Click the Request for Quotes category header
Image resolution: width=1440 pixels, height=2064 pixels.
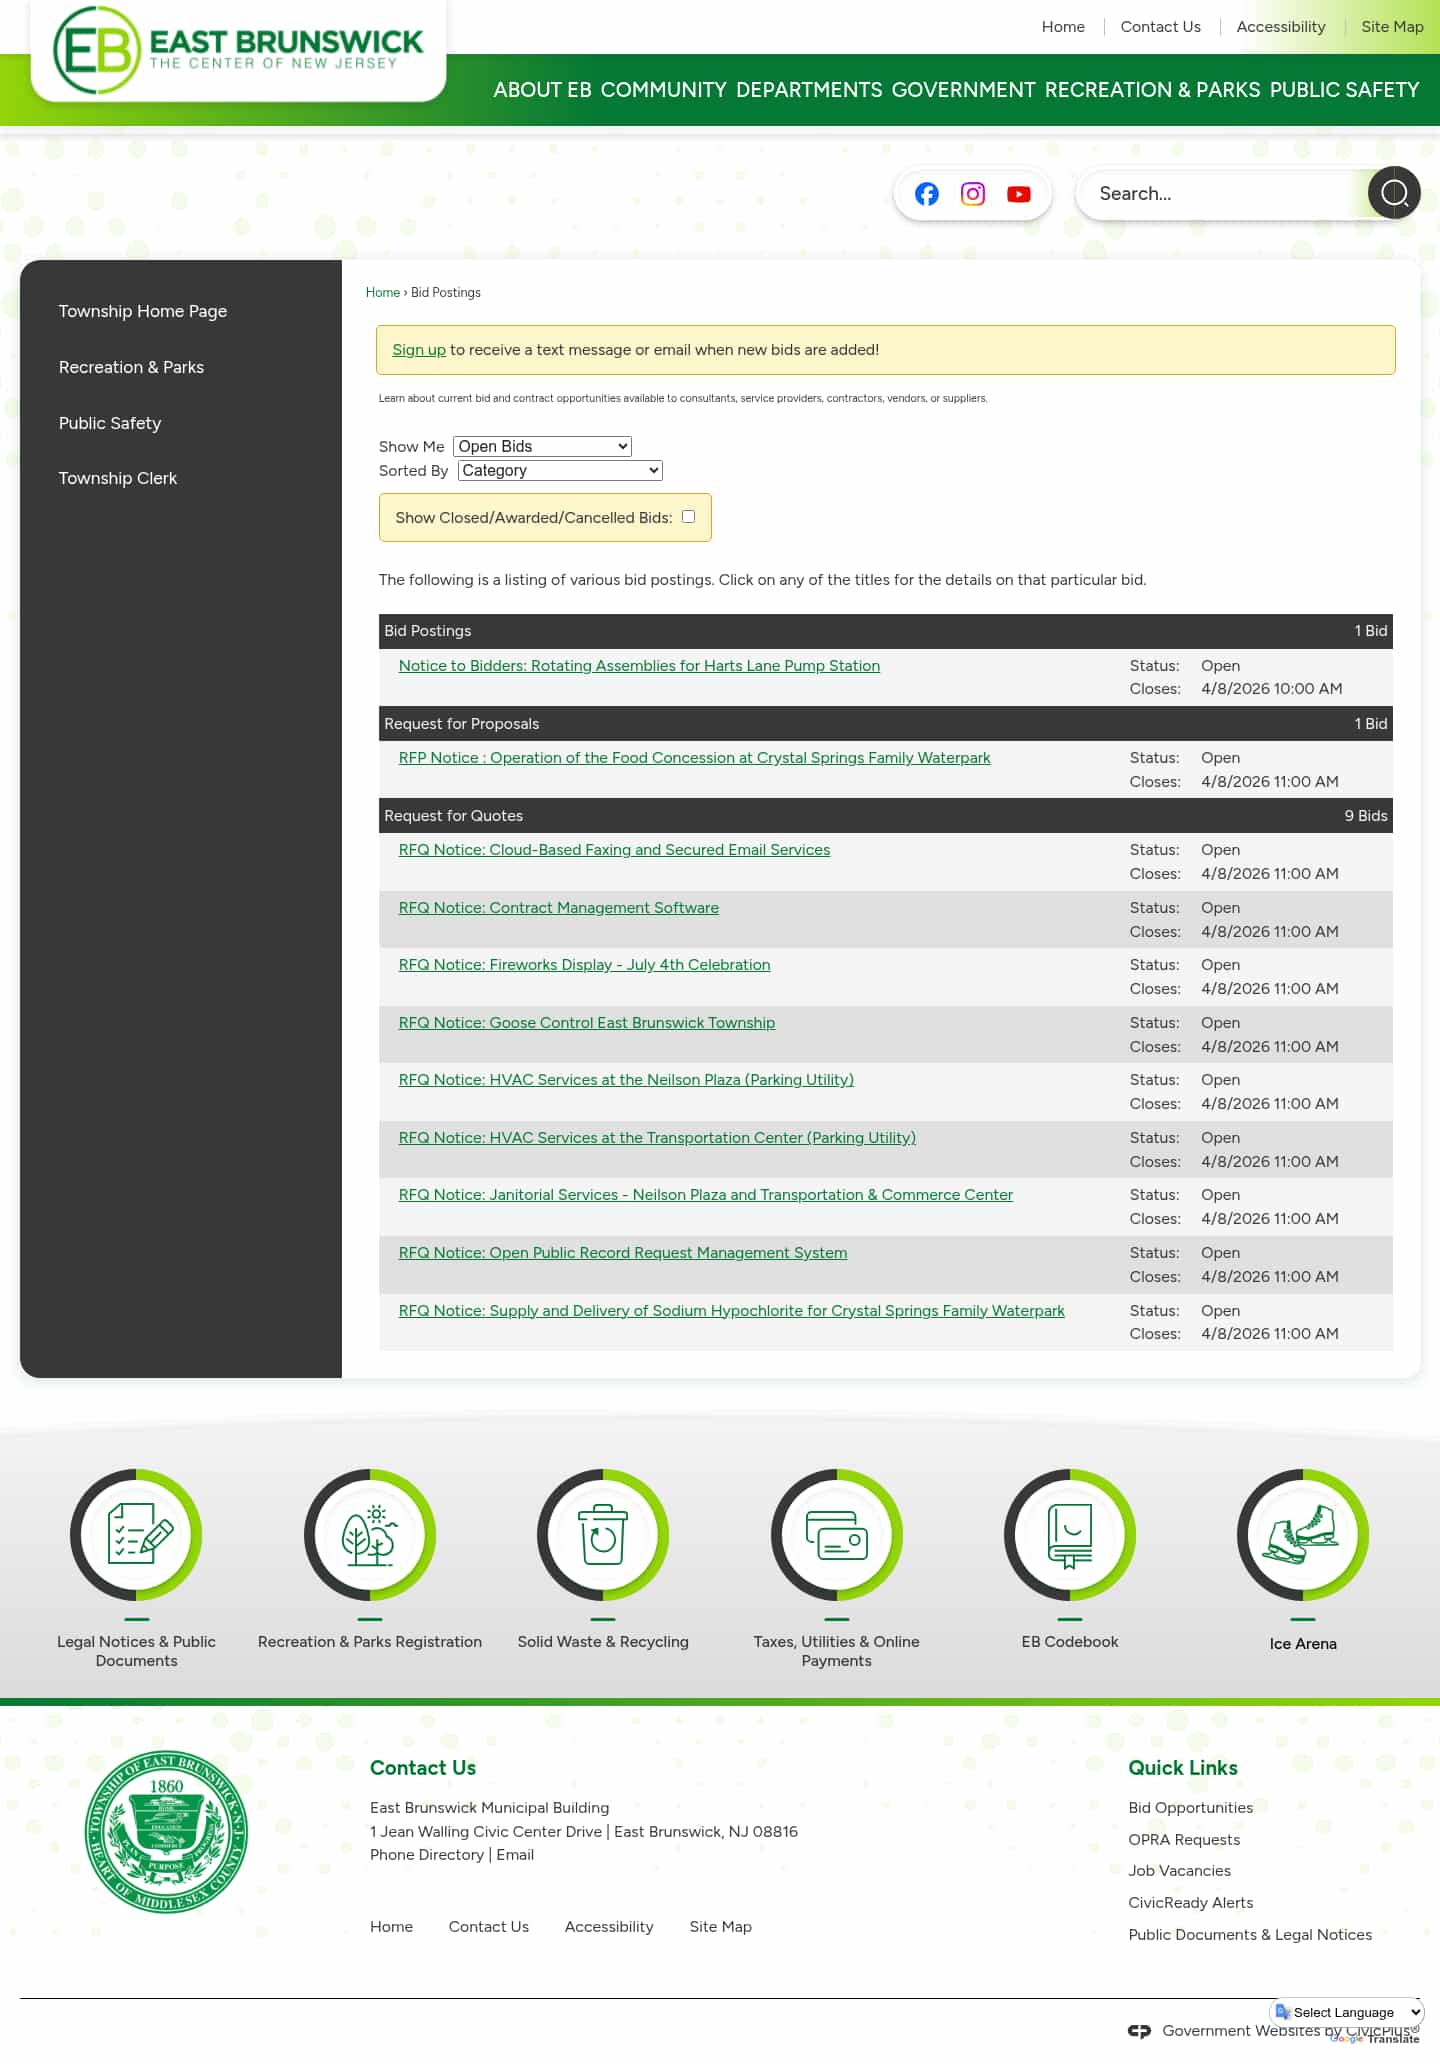pos(886,816)
